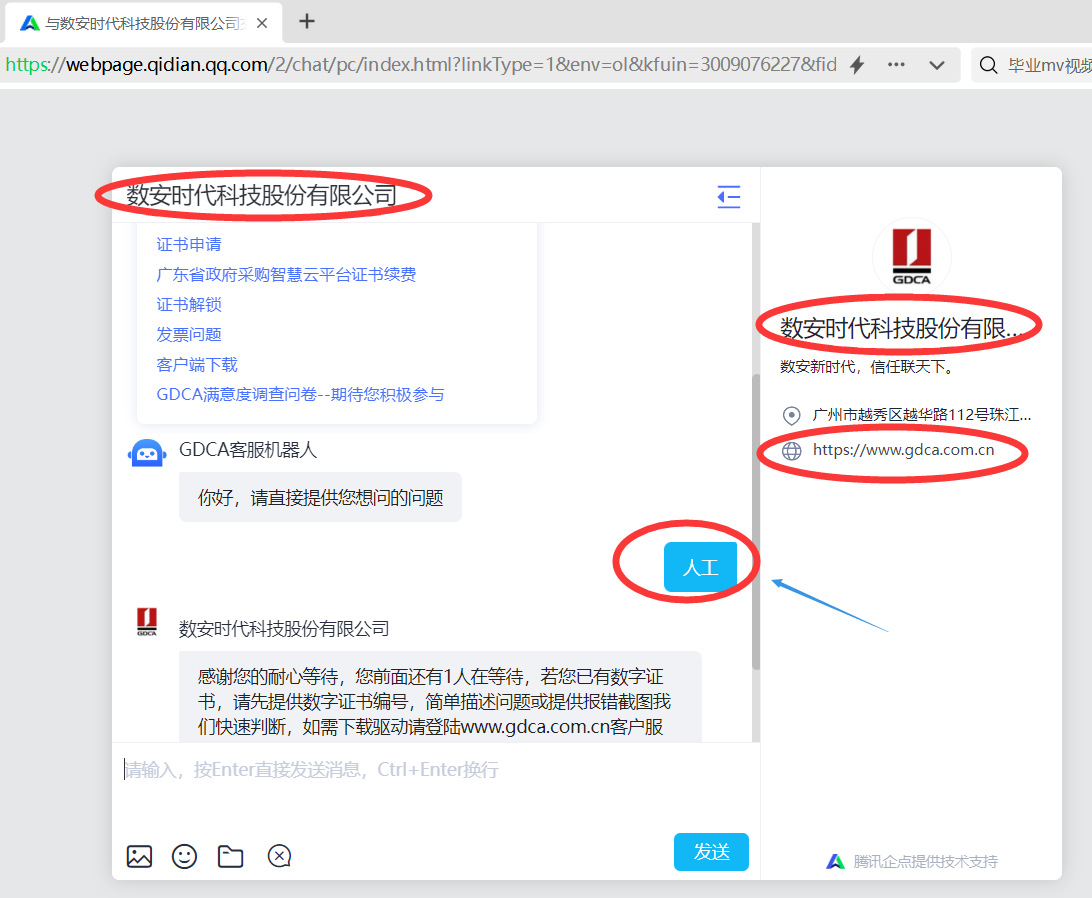1092x898 pixels.
Task: Click the file folder attachment icon
Action: (231, 856)
